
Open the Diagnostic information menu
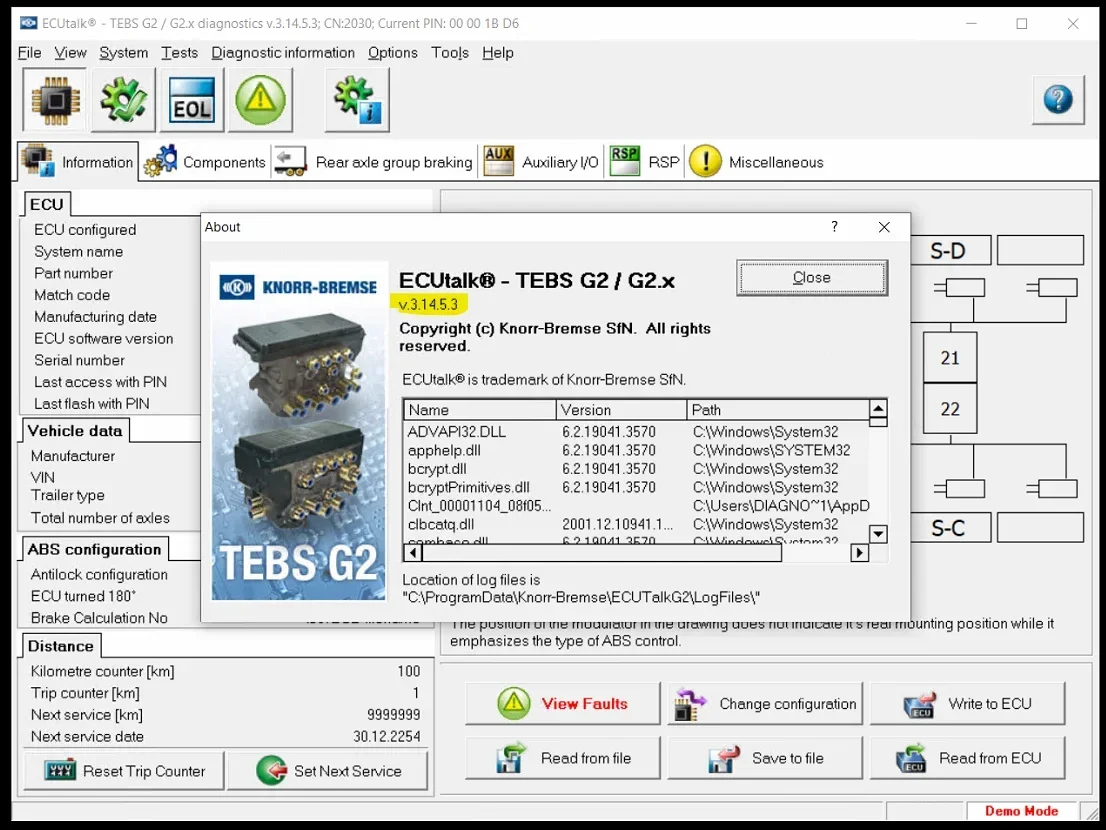tap(283, 53)
